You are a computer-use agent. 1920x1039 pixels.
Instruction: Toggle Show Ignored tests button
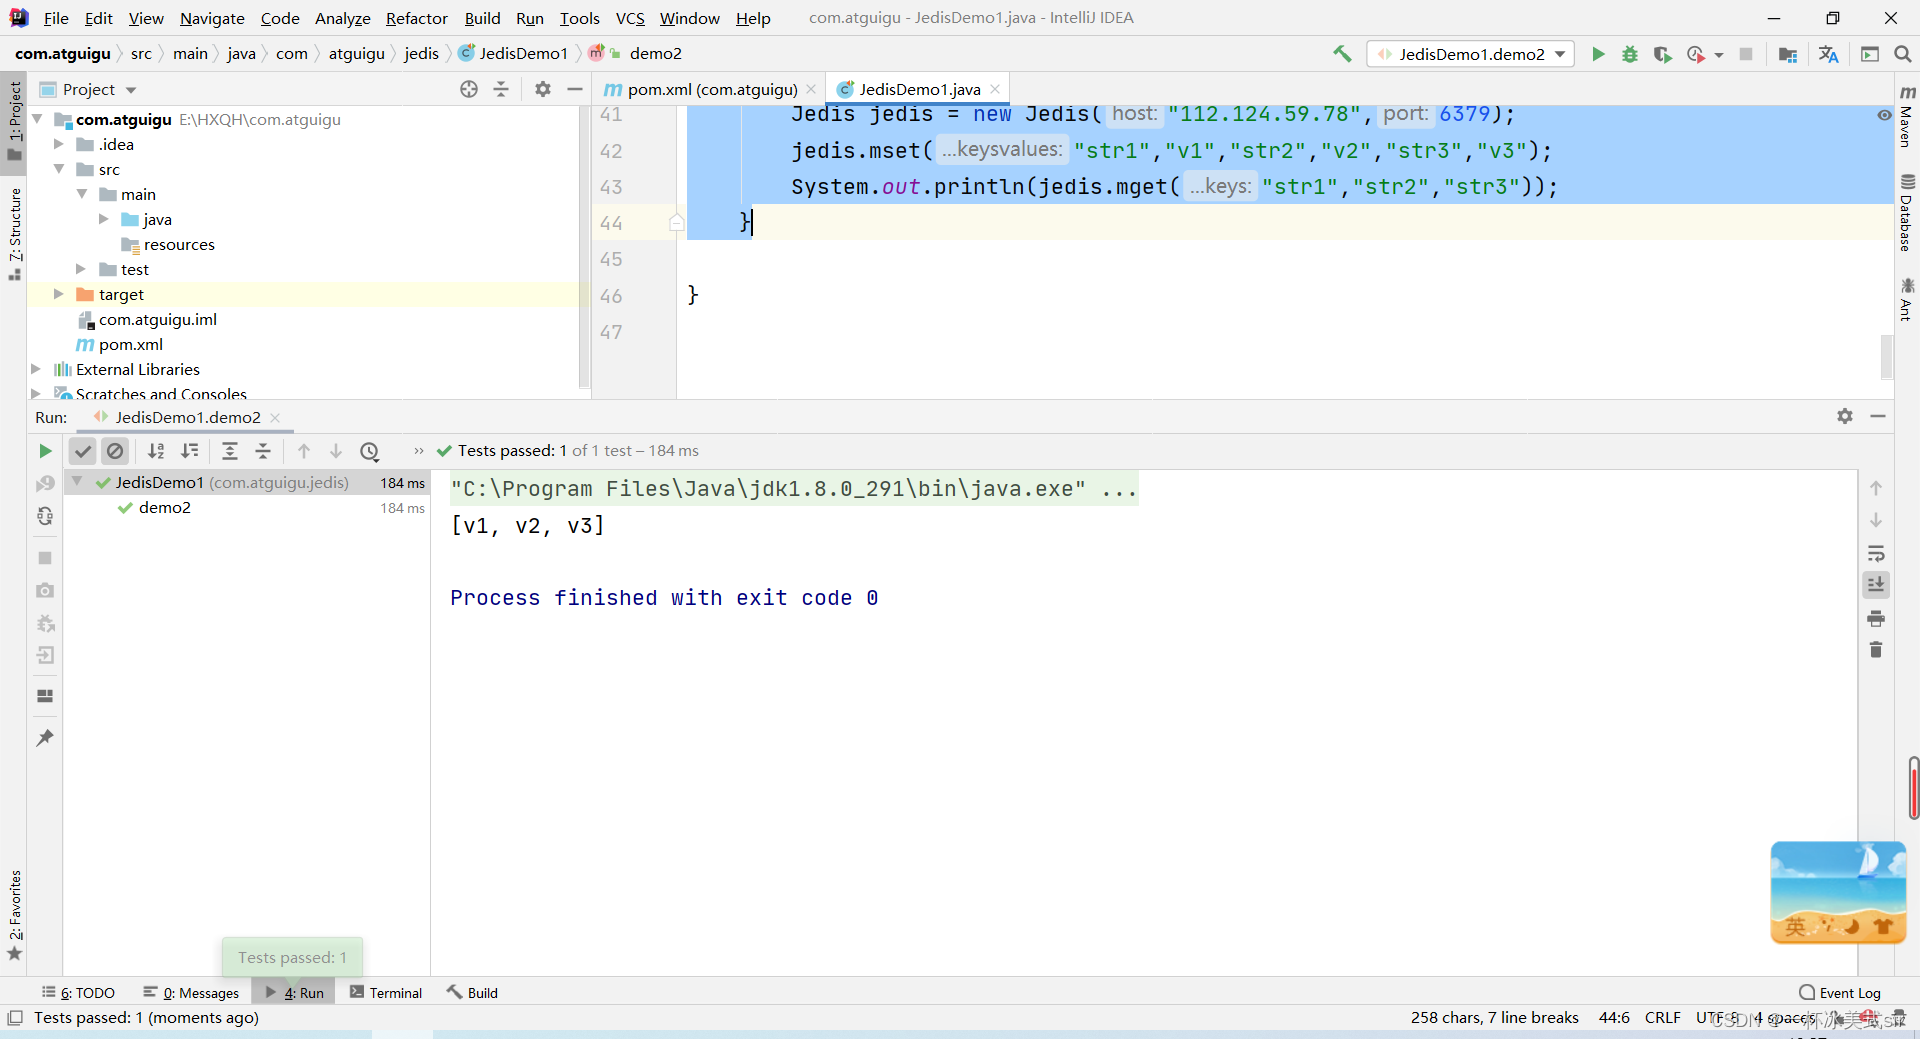click(116, 451)
